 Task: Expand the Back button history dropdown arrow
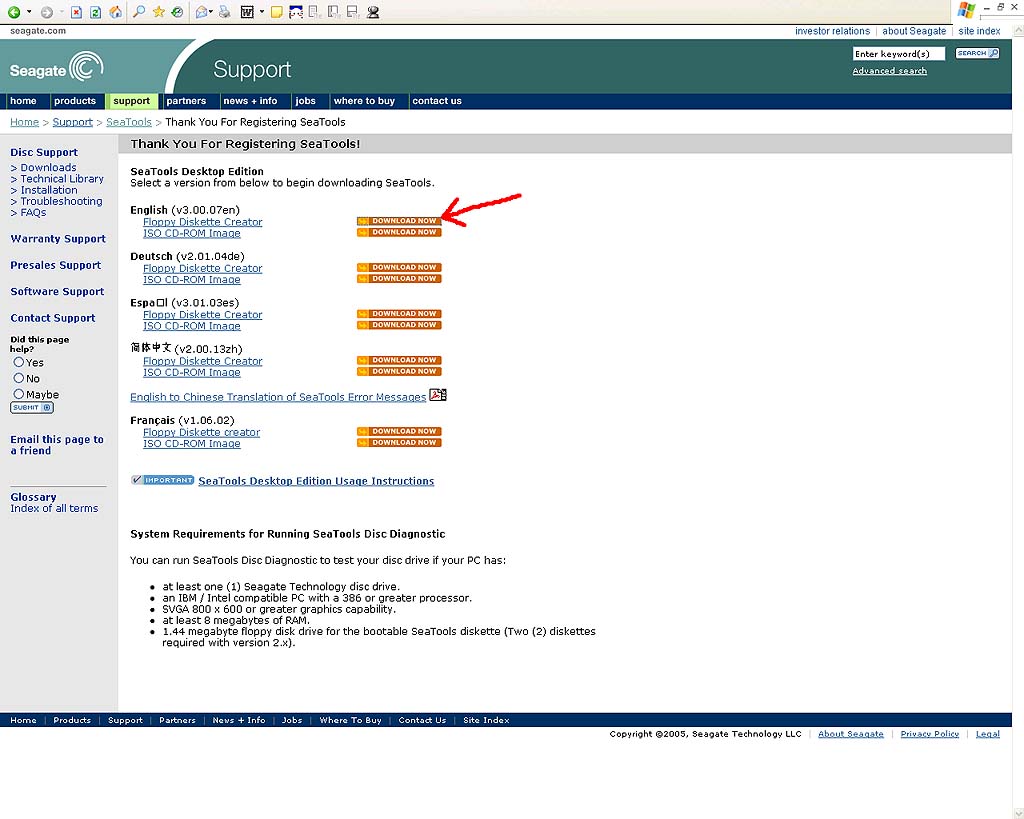coord(29,12)
